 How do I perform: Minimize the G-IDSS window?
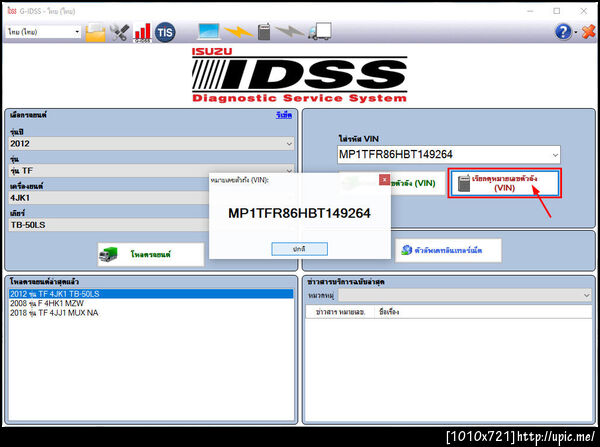pos(530,11)
